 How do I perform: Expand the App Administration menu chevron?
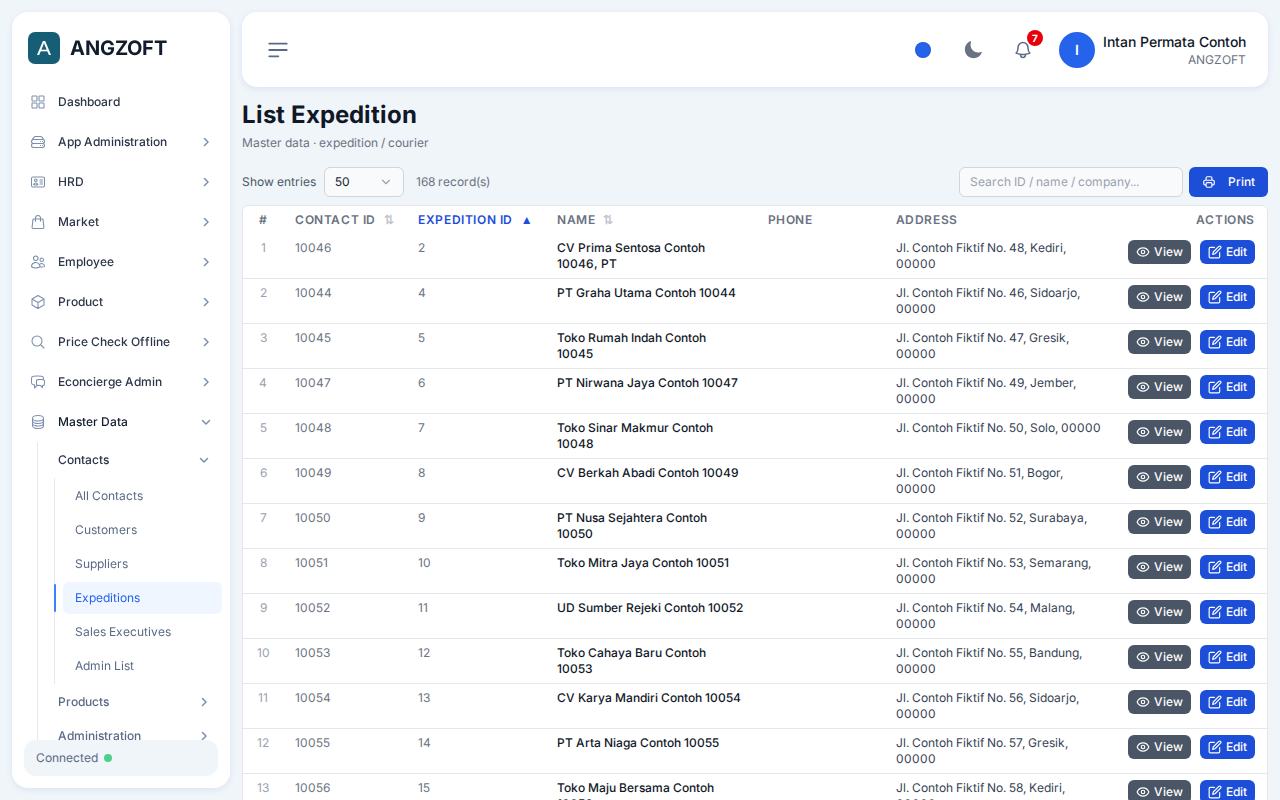(206, 142)
